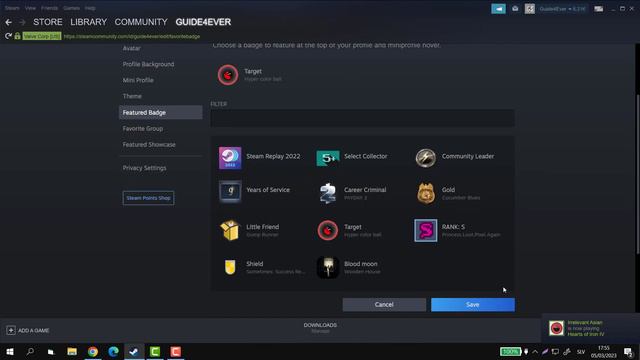
Task: Open the inbox envelope icon
Action: pos(515,9)
